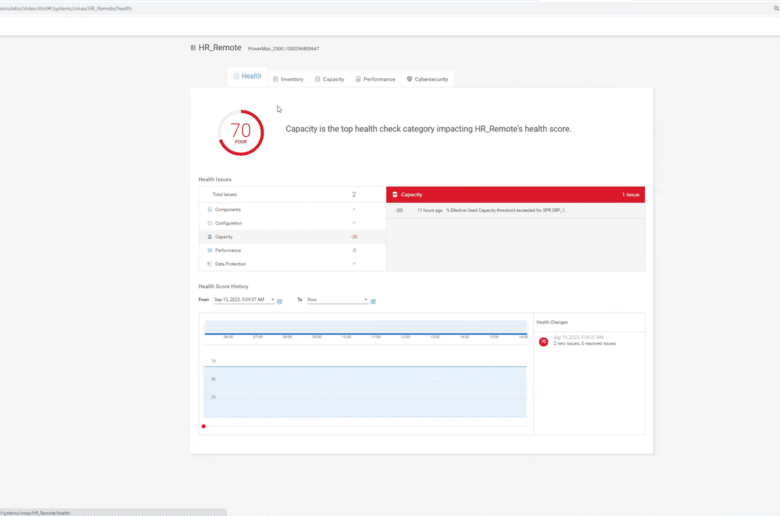Viewport: 780px width, 516px height.
Task: Click the database icon in red Capacity header
Action: coord(395,195)
